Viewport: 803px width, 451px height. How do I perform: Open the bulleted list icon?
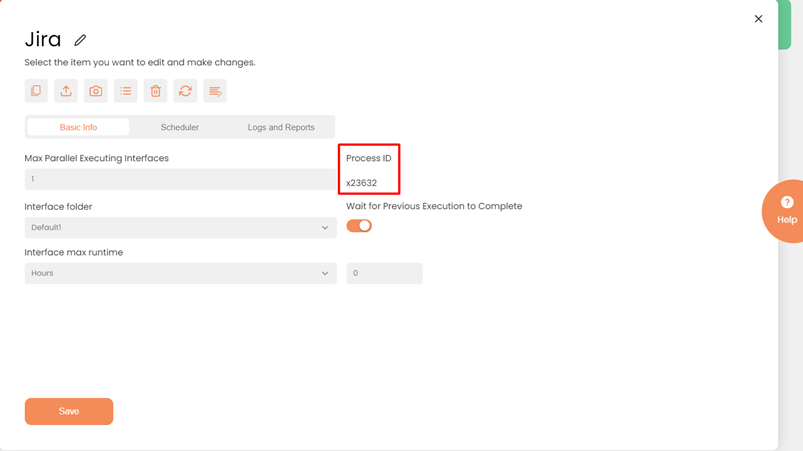[126, 91]
